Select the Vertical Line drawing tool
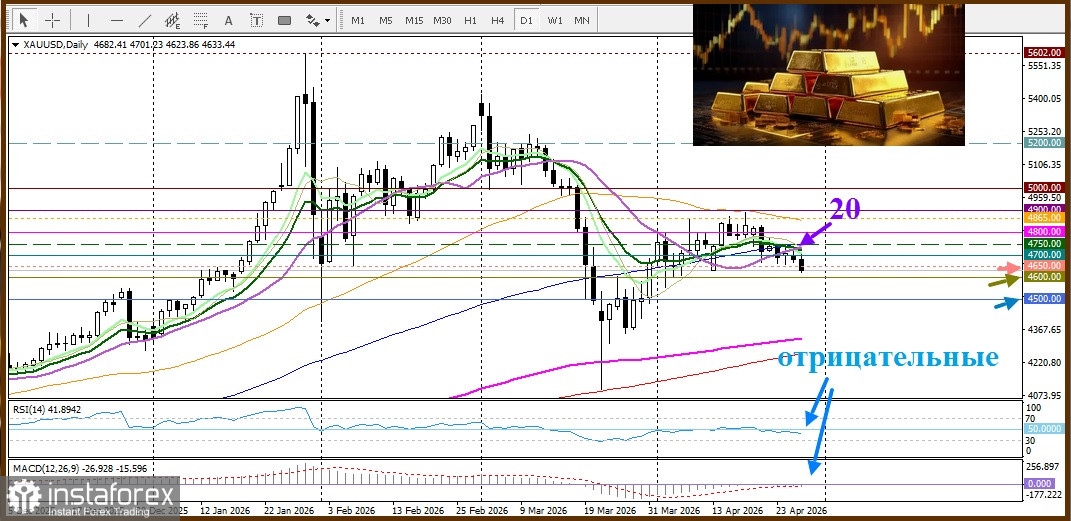 click(x=89, y=20)
